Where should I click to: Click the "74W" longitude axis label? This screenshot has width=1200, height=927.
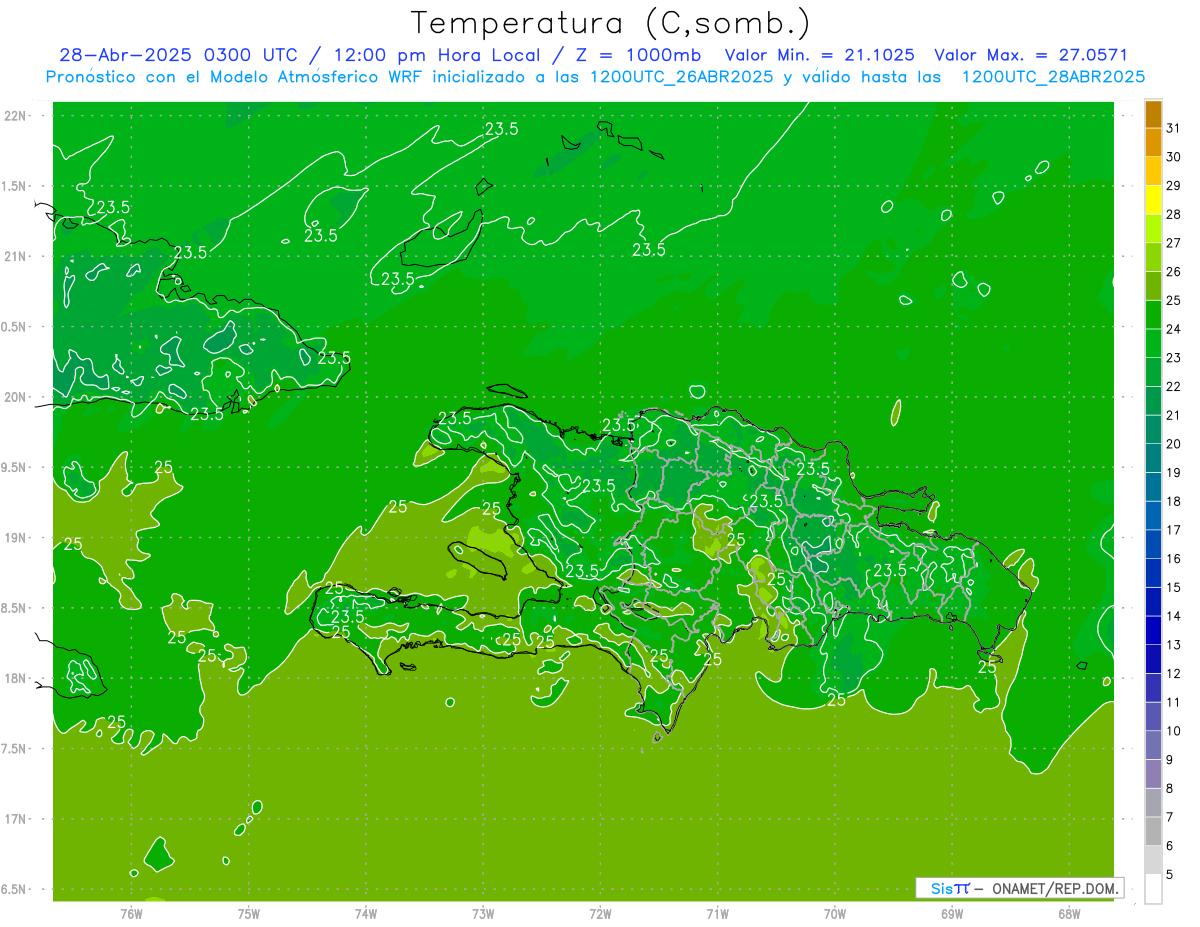tap(365, 913)
